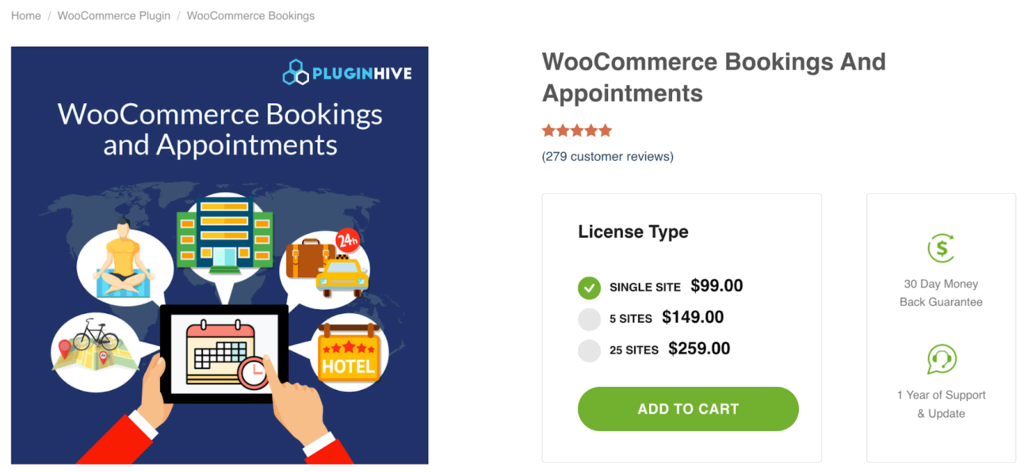The width and height of the screenshot is (1024, 472).
Task: Open WooCommerce Bookings breadcrumb link
Action: pos(250,16)
